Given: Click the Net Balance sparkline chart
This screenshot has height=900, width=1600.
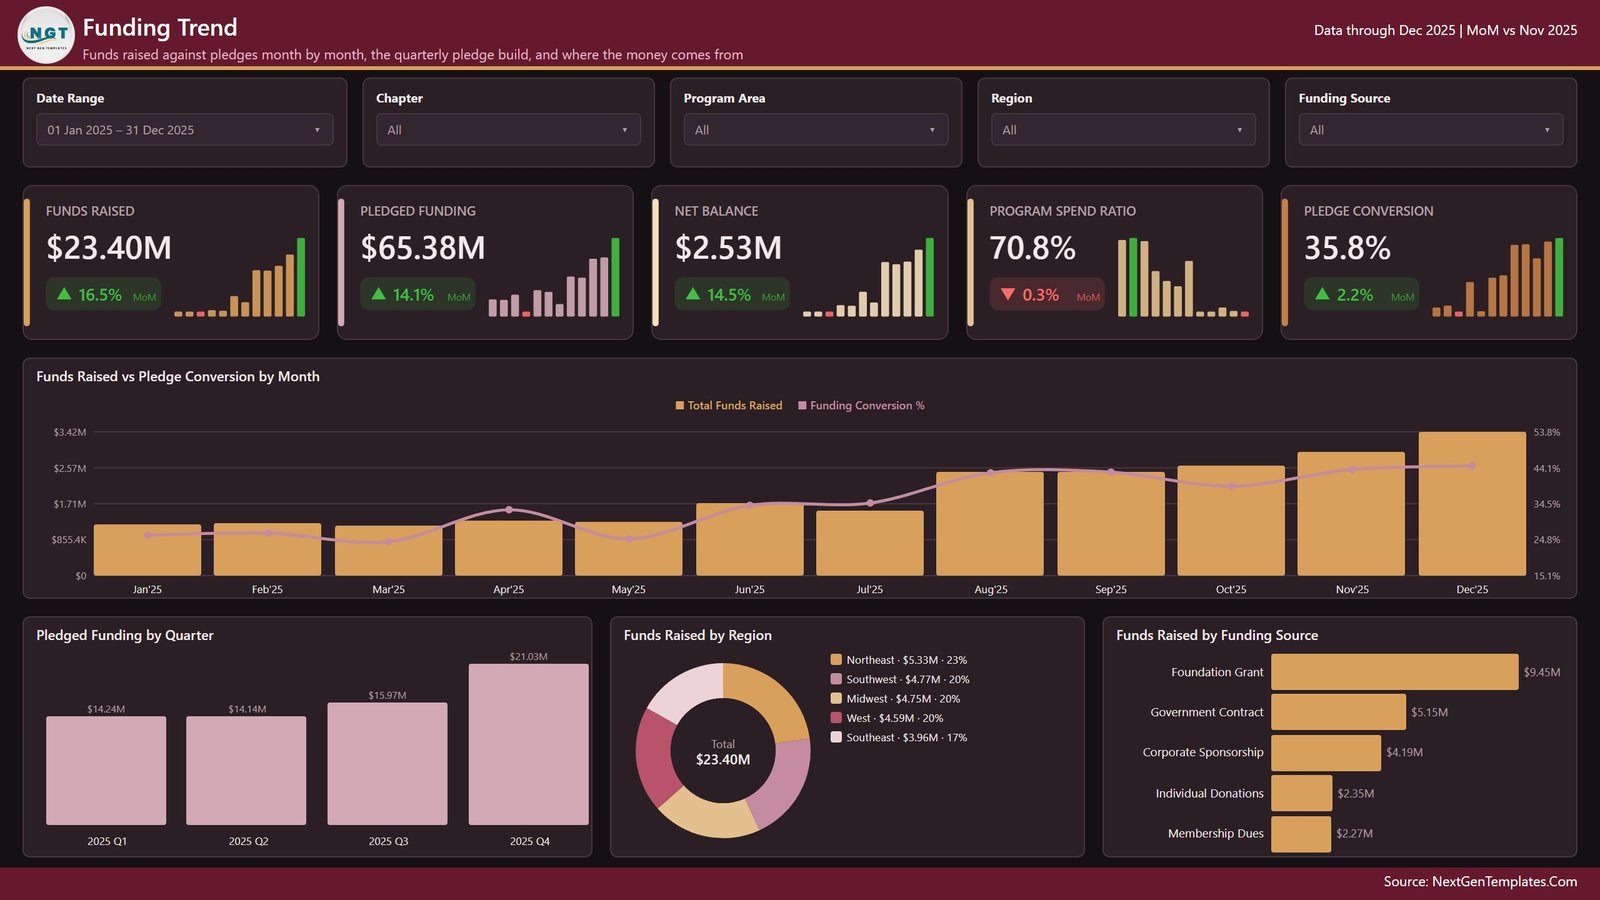Looking at the screenshot, I should click(868, 277).
